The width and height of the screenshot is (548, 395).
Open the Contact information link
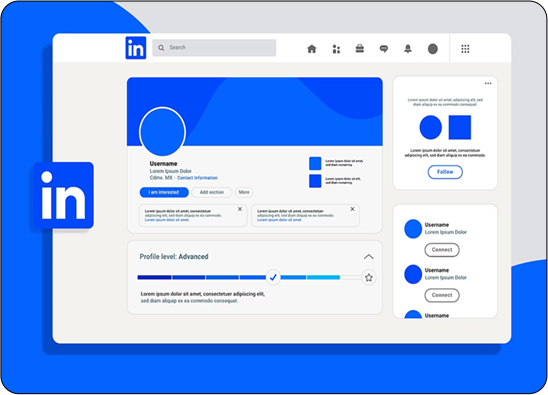pos(197,178)
